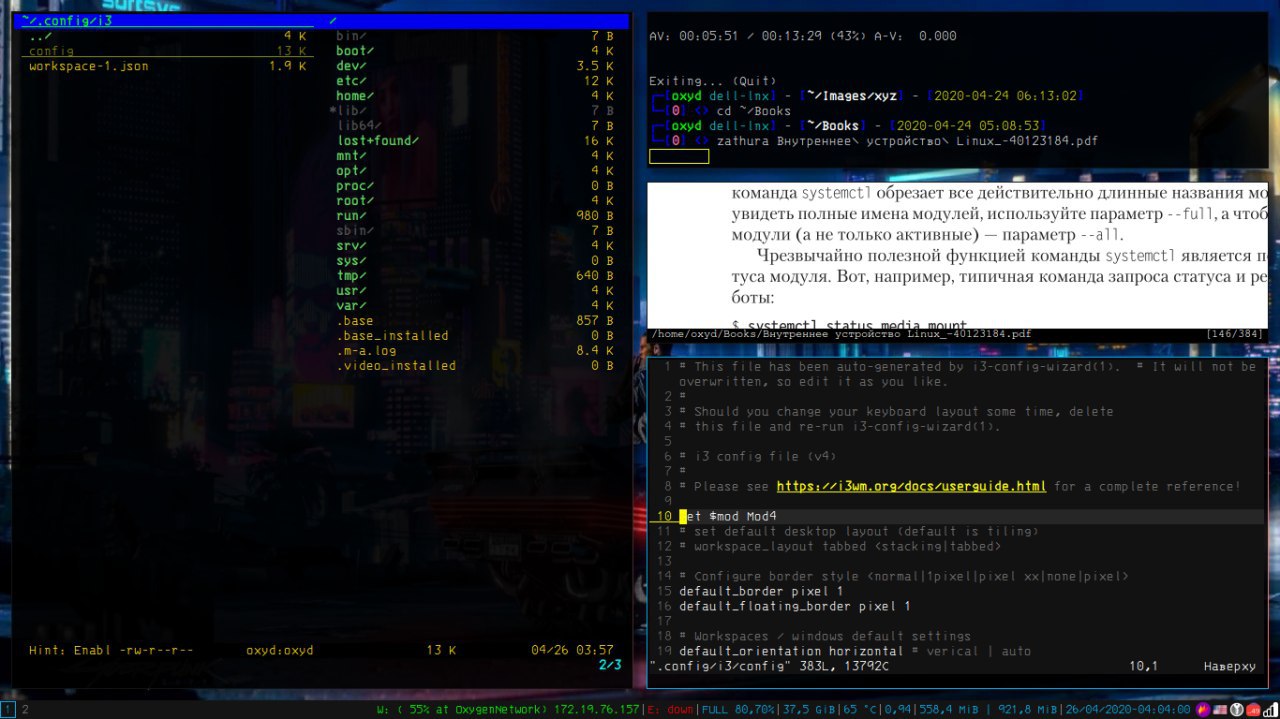Click the parent directory ../ entry in ranger

point(166,36)
